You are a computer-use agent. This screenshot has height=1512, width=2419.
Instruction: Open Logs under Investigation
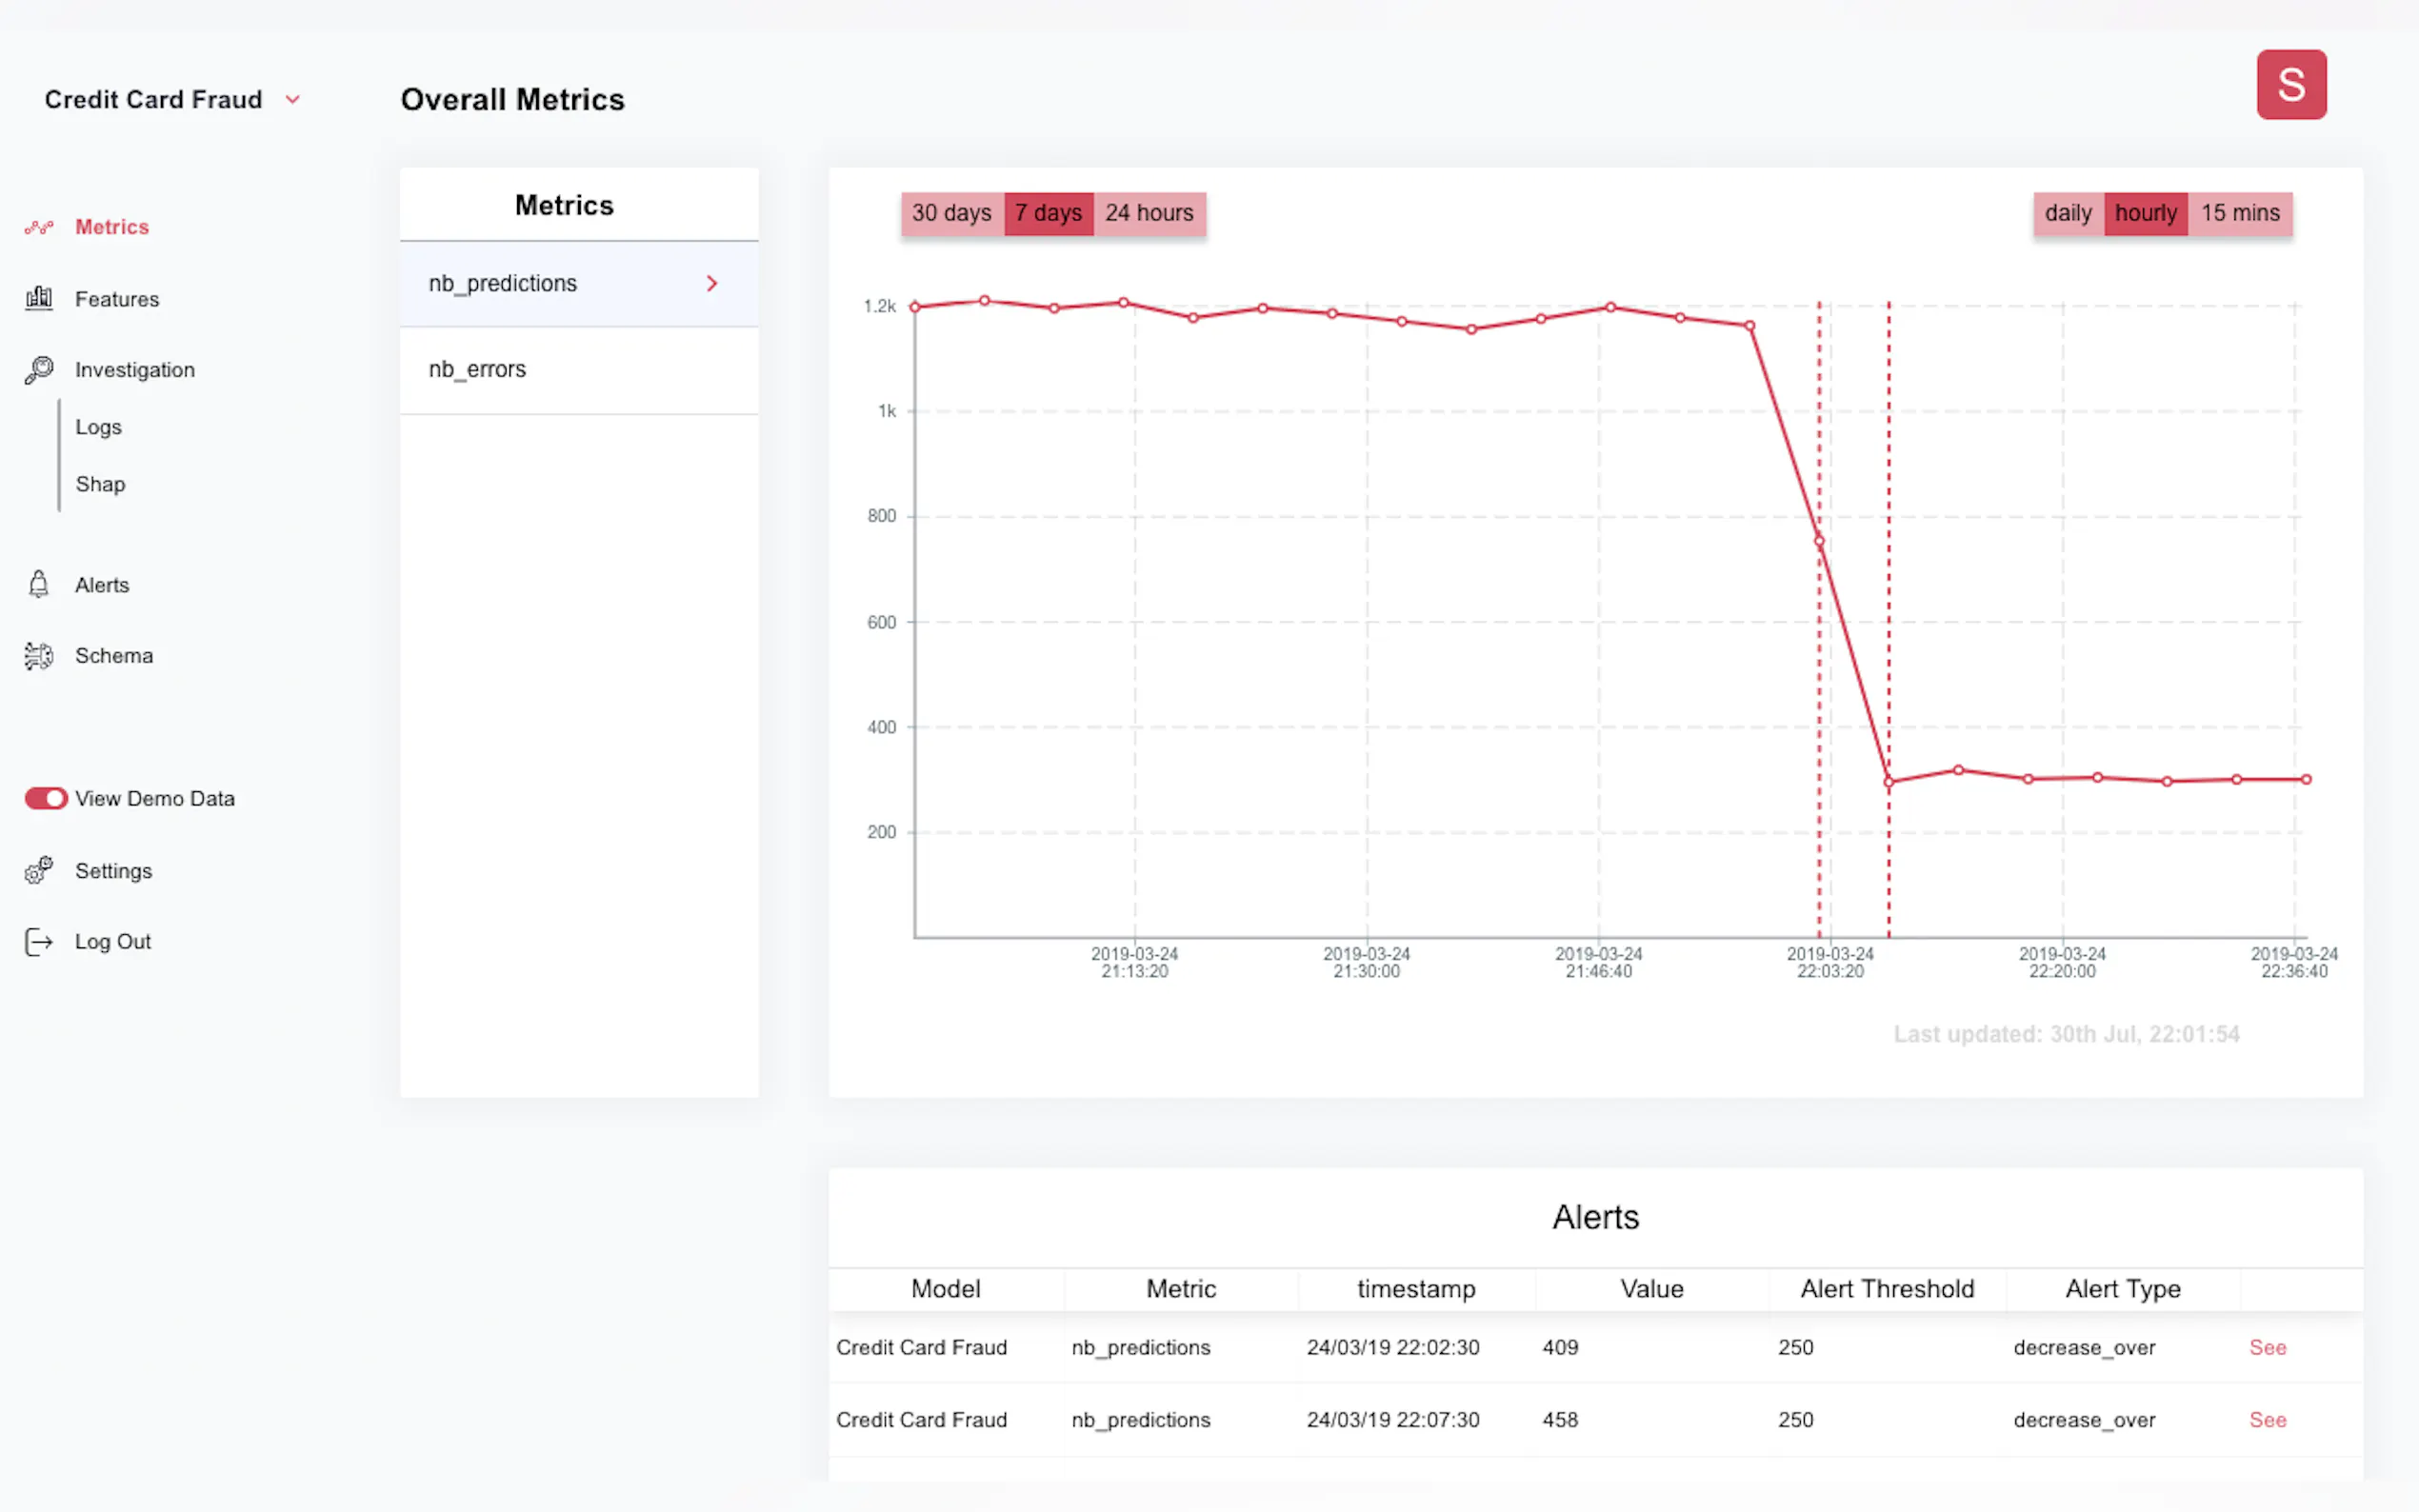click(x=98, y=427)
